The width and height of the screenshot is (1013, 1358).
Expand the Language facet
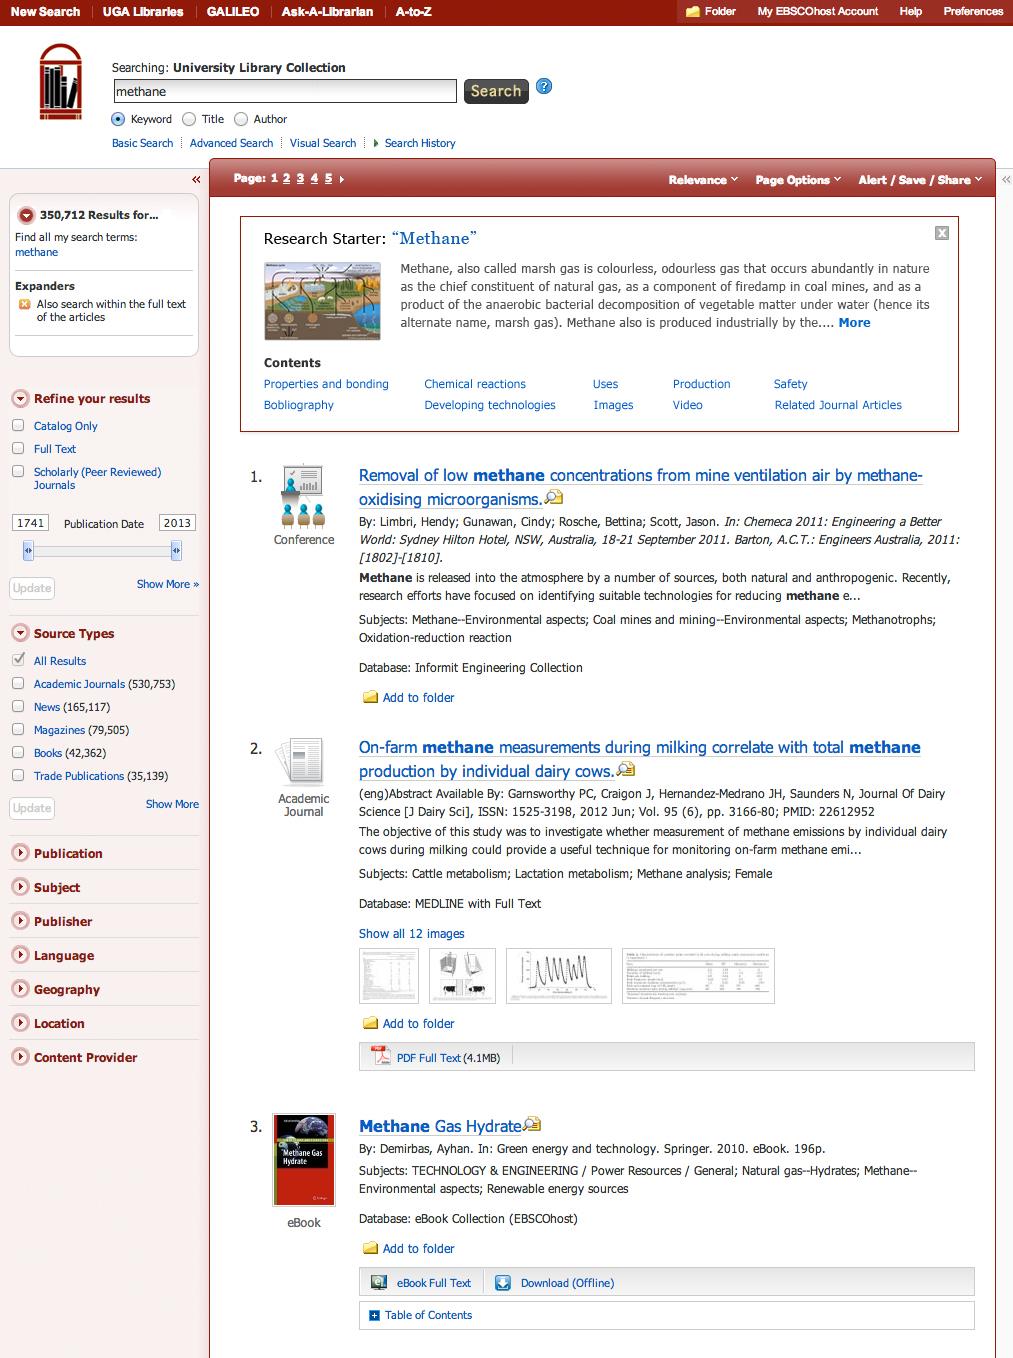(20, 955)
